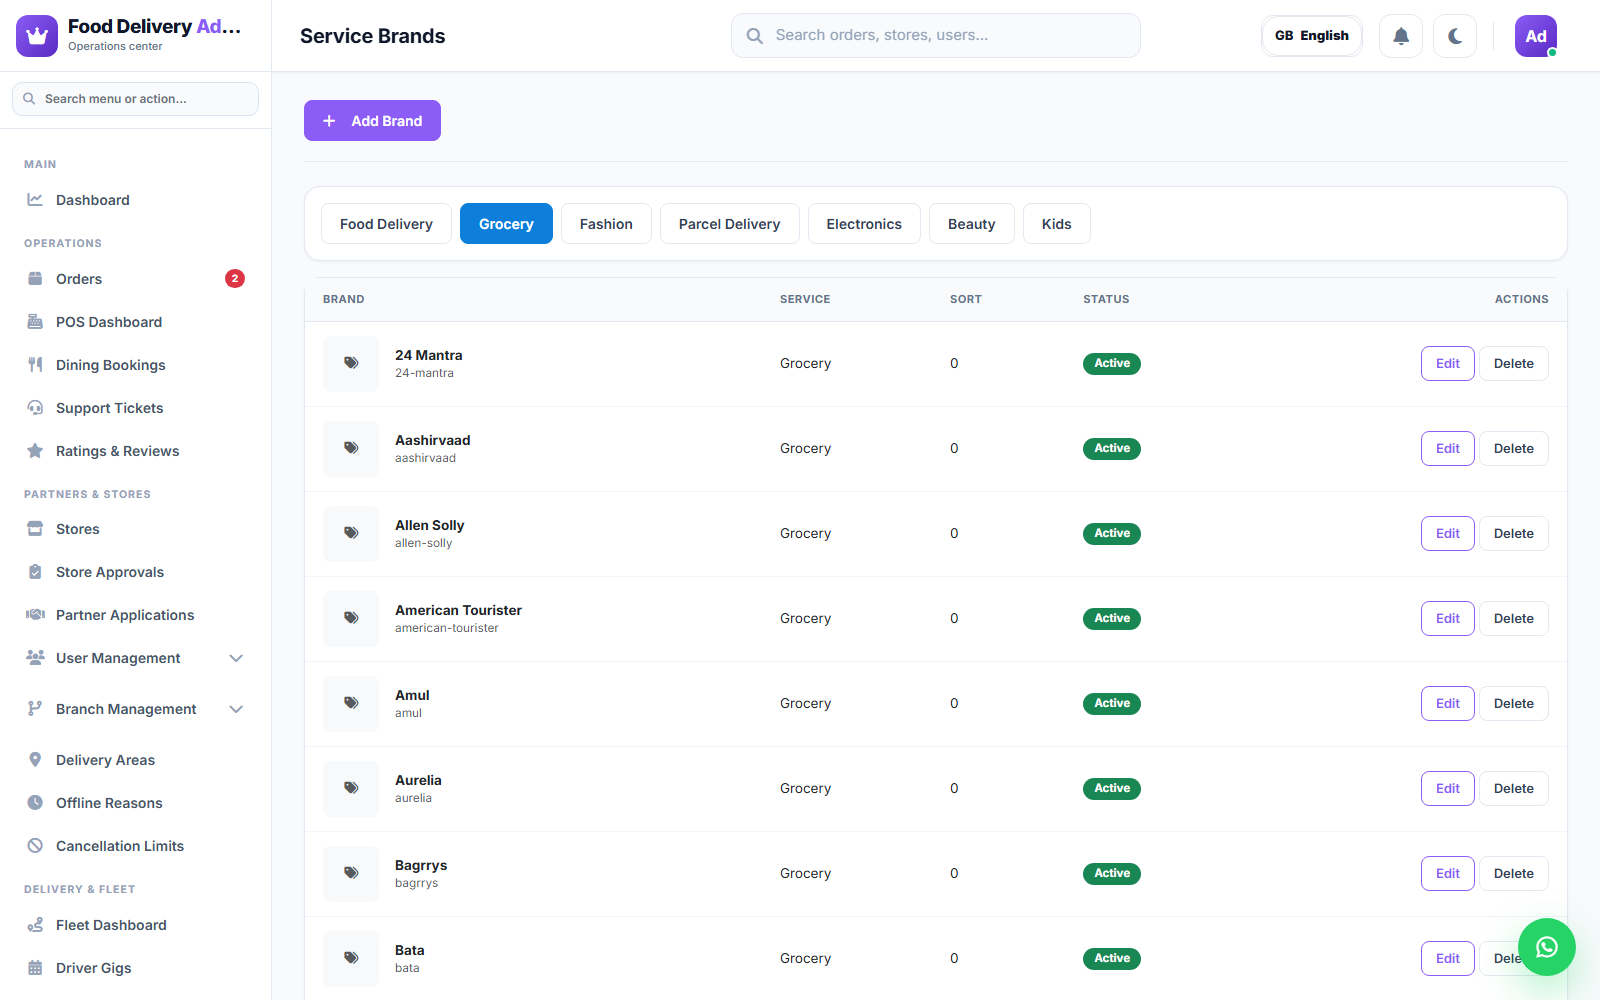The height and width of the screenshot is (1000, 1600).
Task: Click the Ratings & Reviews star icon
Action: click(x=35, y=451)
